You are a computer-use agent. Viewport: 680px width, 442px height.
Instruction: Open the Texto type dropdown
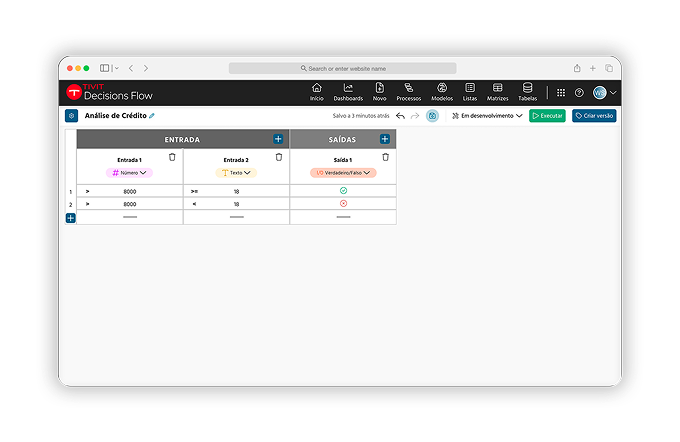(x=236, y=173)
